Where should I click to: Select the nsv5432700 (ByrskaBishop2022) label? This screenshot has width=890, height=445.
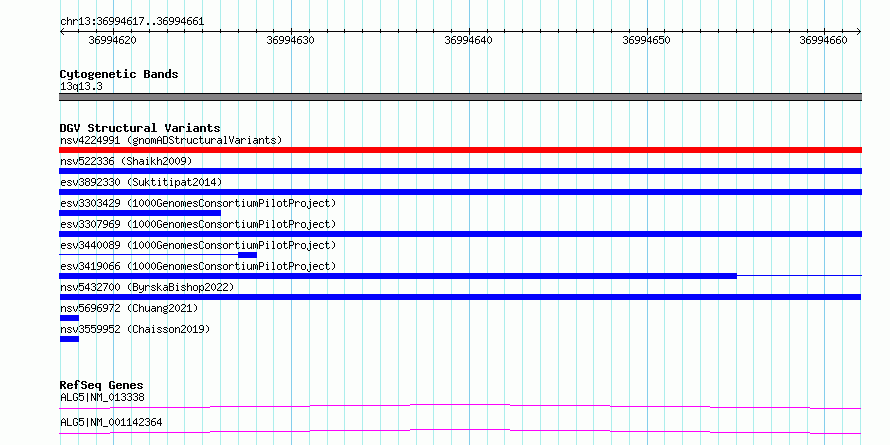[146, 287]
